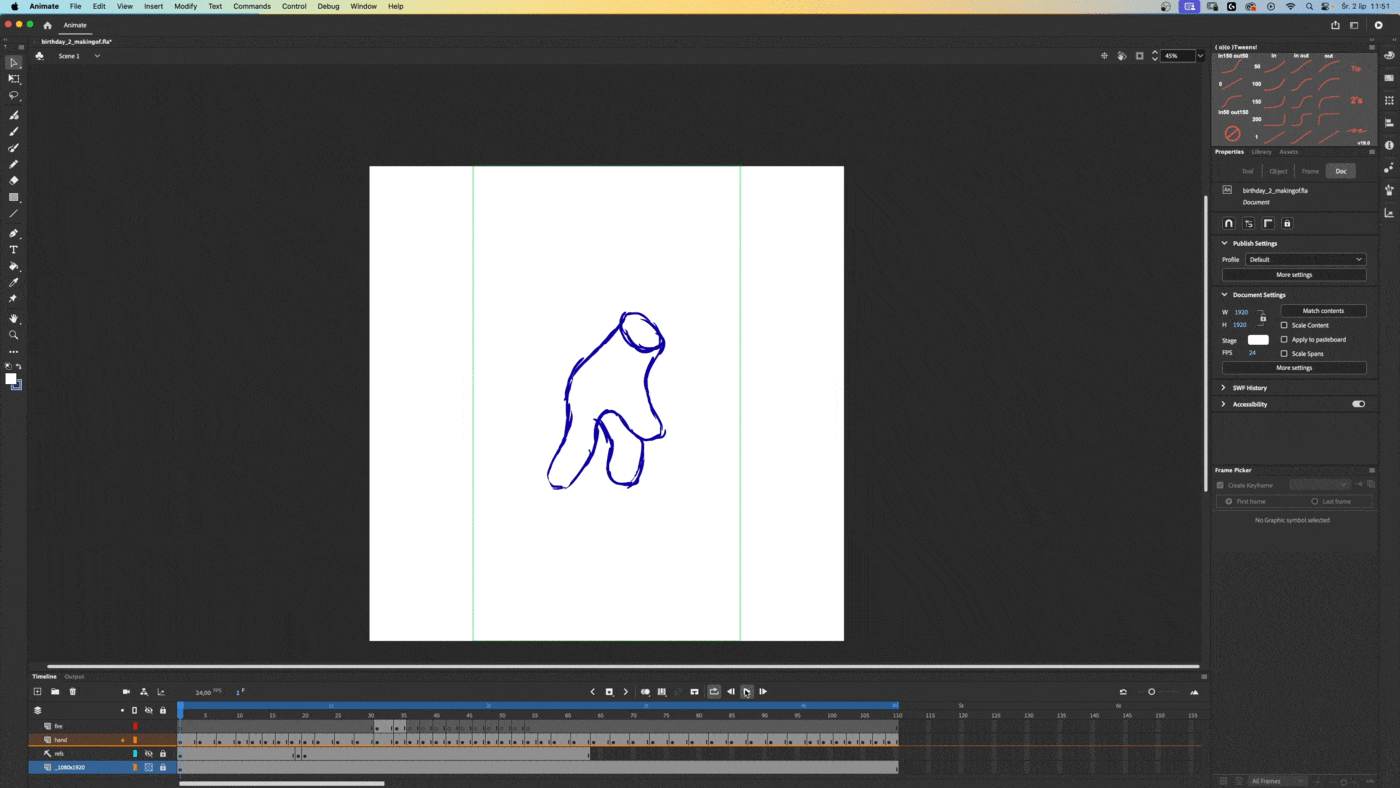
Task: Open the publish Profile dropdown
Action: 1305,259
